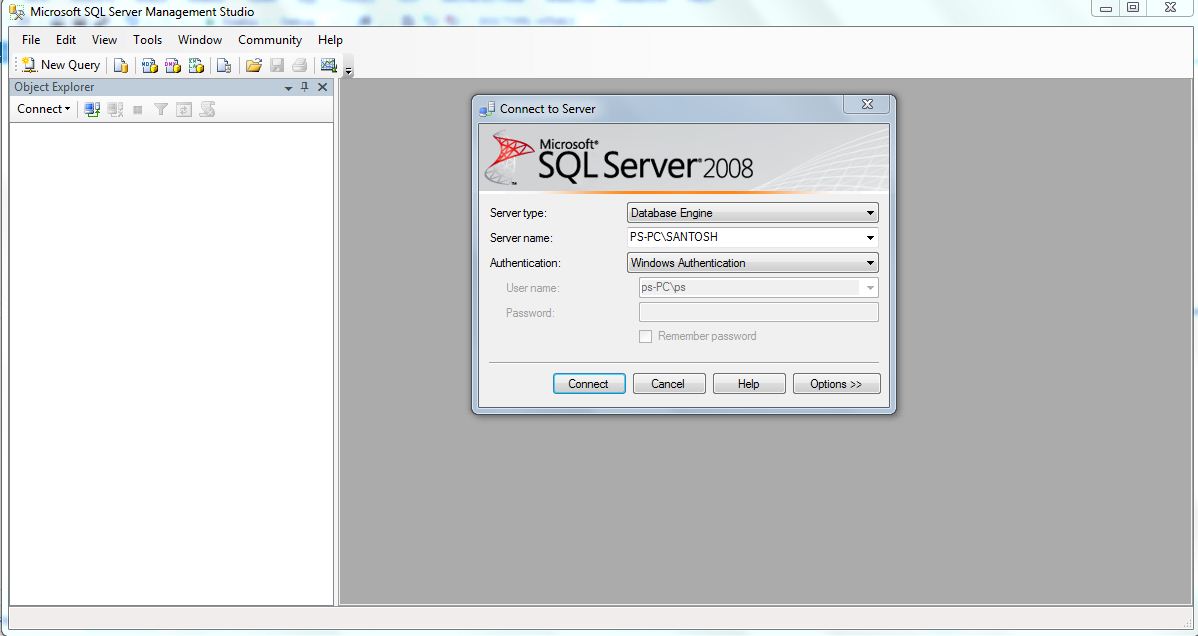Open the View menu
The image size is (1198, 636).
tap(105, 40)
